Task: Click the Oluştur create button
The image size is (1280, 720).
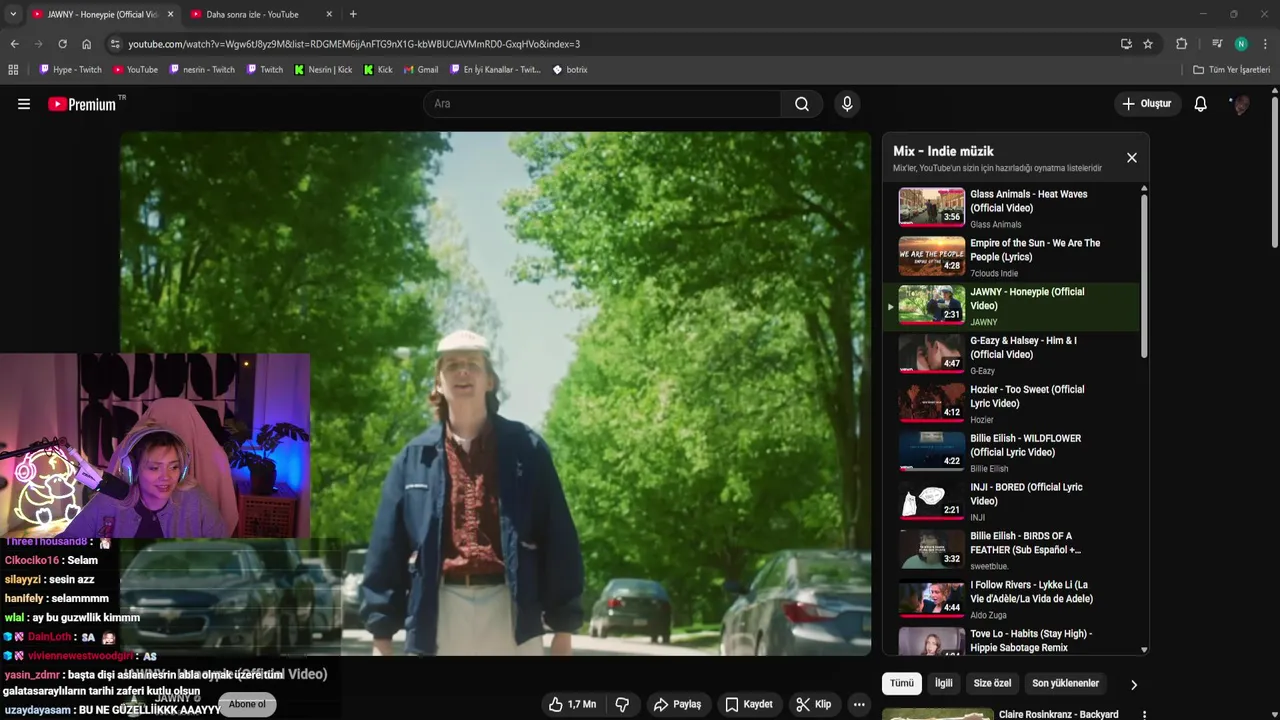Action: (1146, 104)
